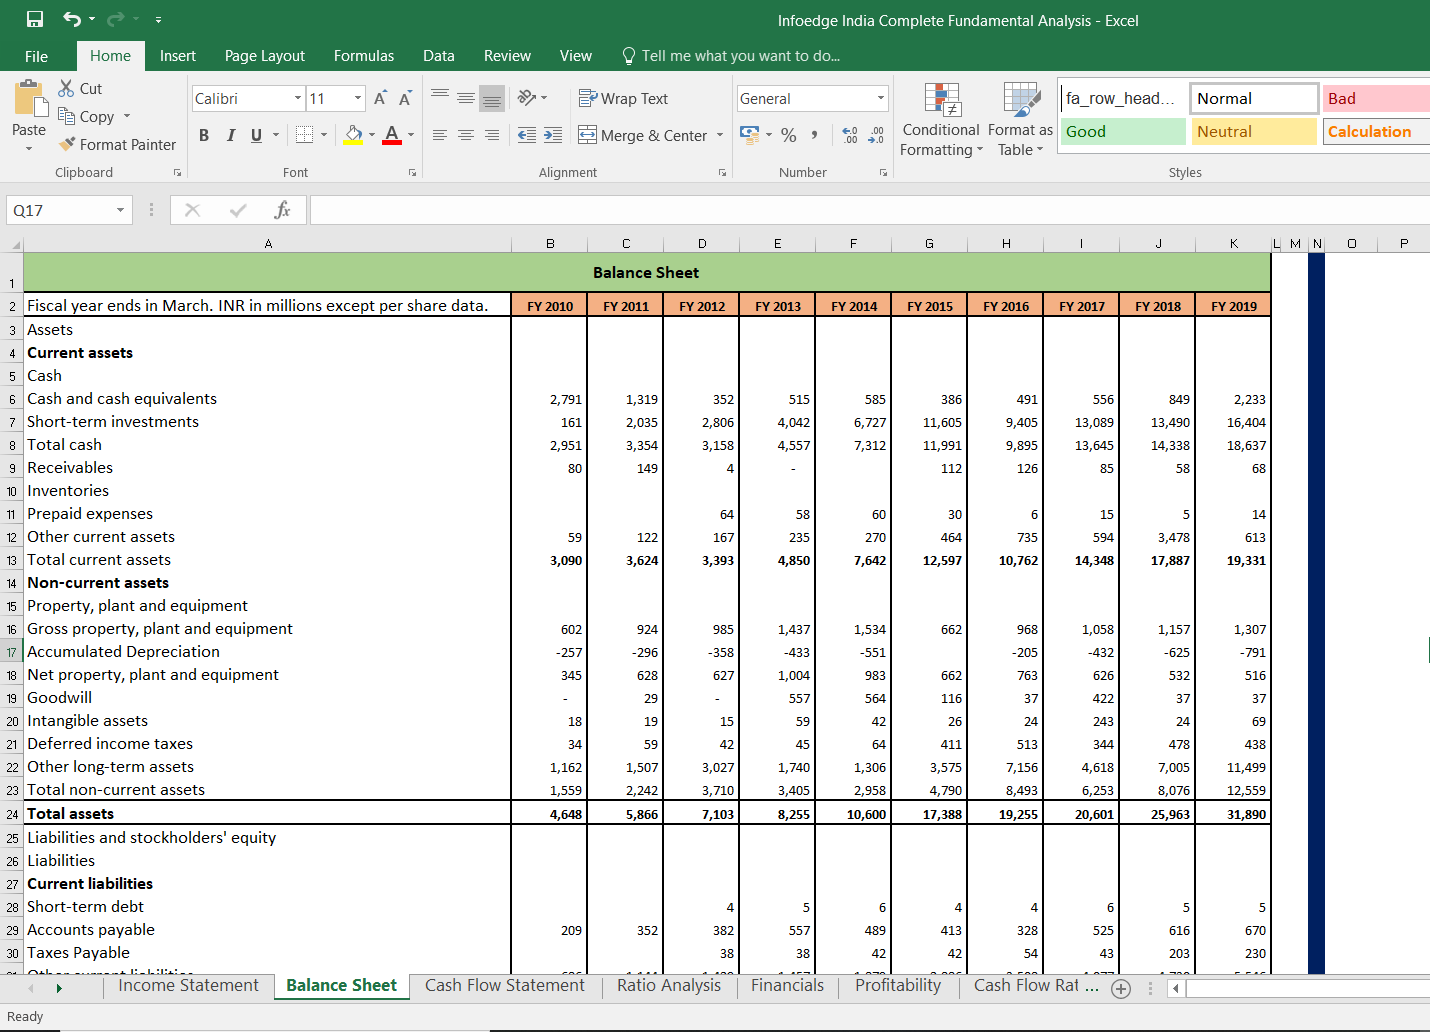Open the Profitability sheet
1430x1032 pixels.
coord(898,986)
